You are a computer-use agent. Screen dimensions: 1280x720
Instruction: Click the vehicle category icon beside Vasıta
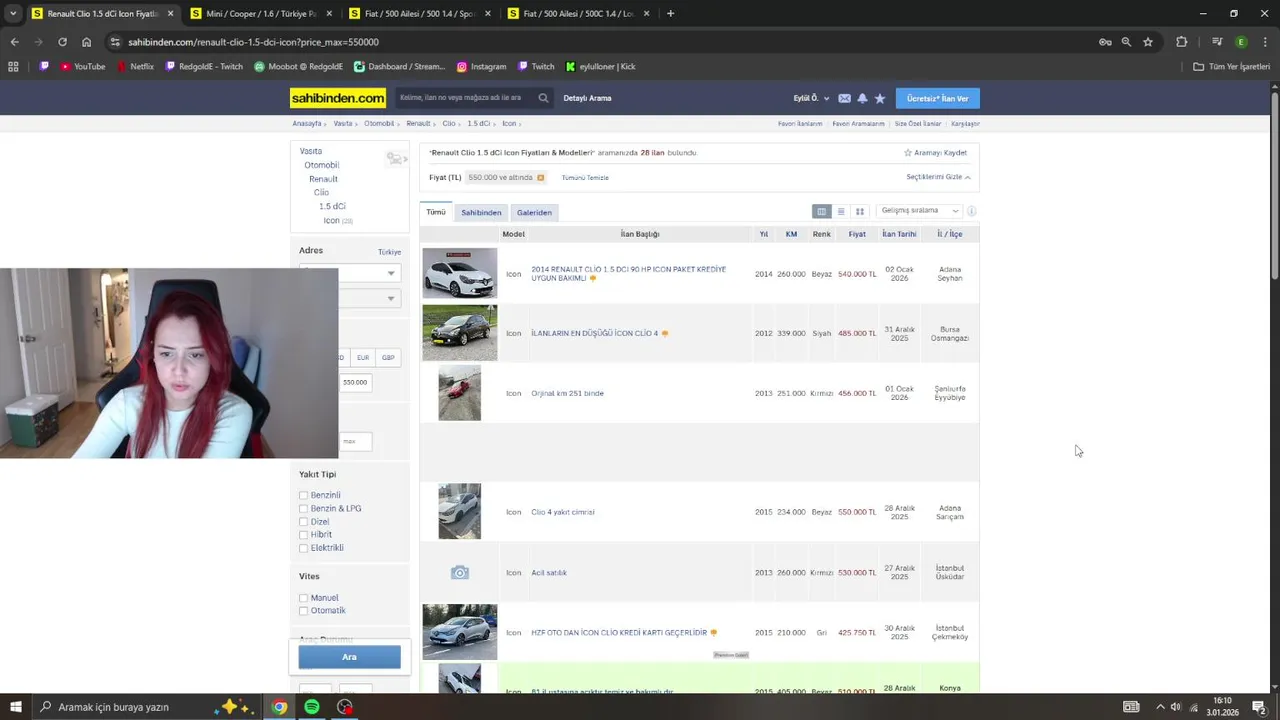pyautogui.click(x=395, y=159)
